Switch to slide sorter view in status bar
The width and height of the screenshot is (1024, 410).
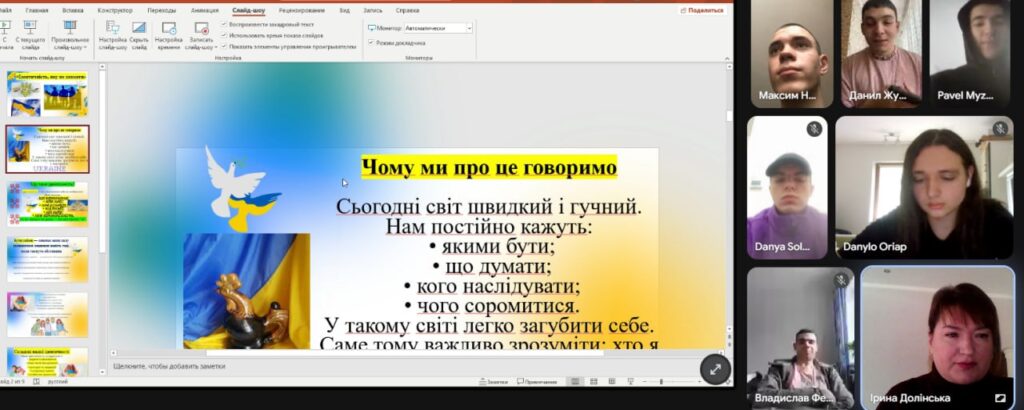593,381
